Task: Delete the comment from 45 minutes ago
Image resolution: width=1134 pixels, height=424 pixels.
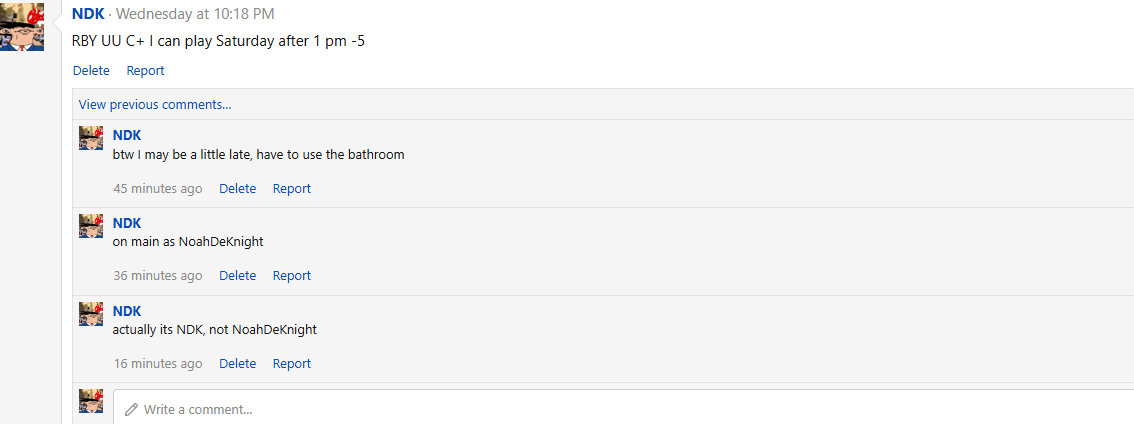Action: (237, 188)
